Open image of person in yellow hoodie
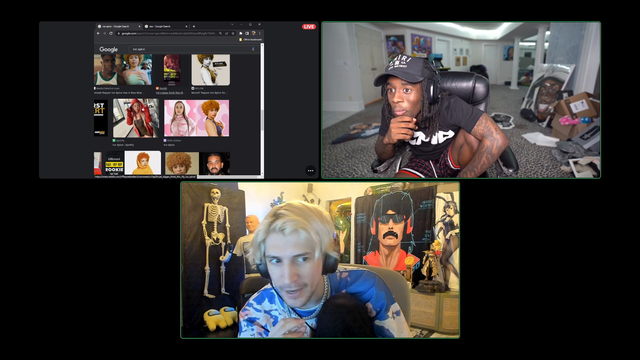This screenshot has width=640, height=360. [x=142, y=163]
